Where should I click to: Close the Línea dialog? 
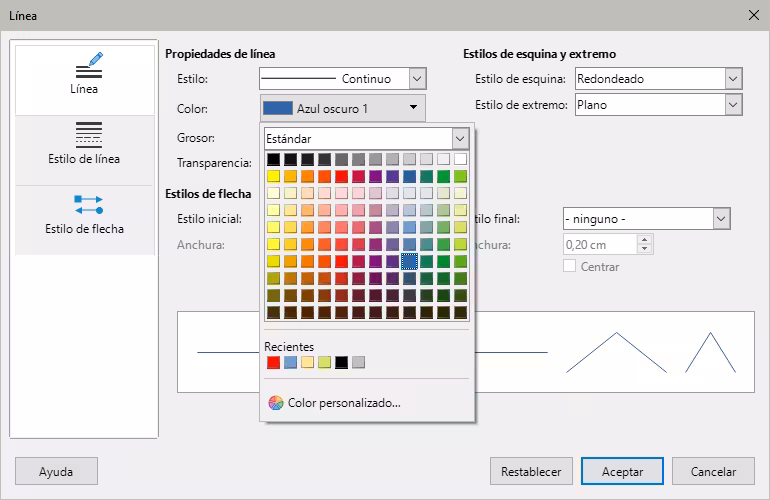pyautogui.click(x=754, y=15)
